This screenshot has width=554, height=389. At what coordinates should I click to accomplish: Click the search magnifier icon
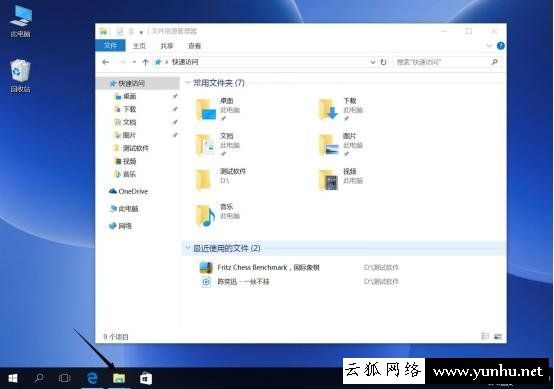coord(495,62)
